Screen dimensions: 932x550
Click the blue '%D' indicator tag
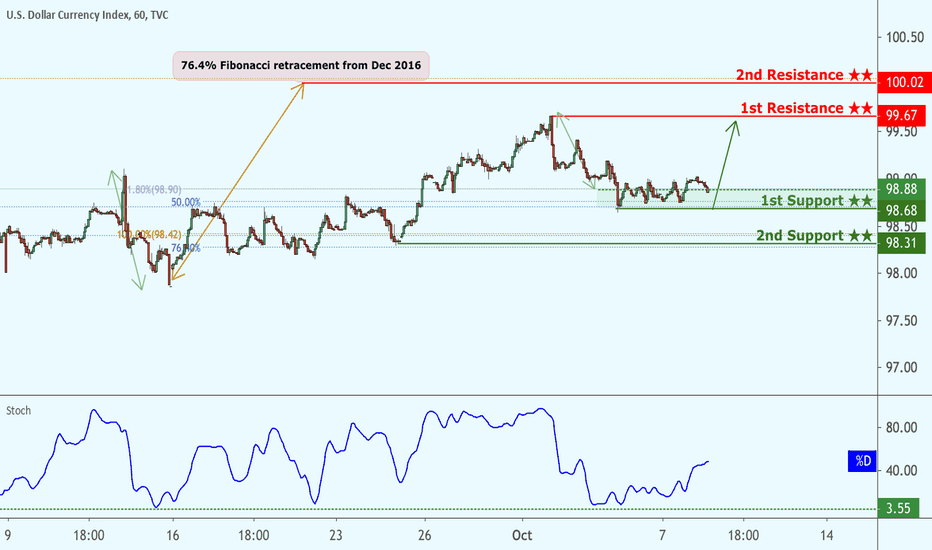[x=862, y=461]
